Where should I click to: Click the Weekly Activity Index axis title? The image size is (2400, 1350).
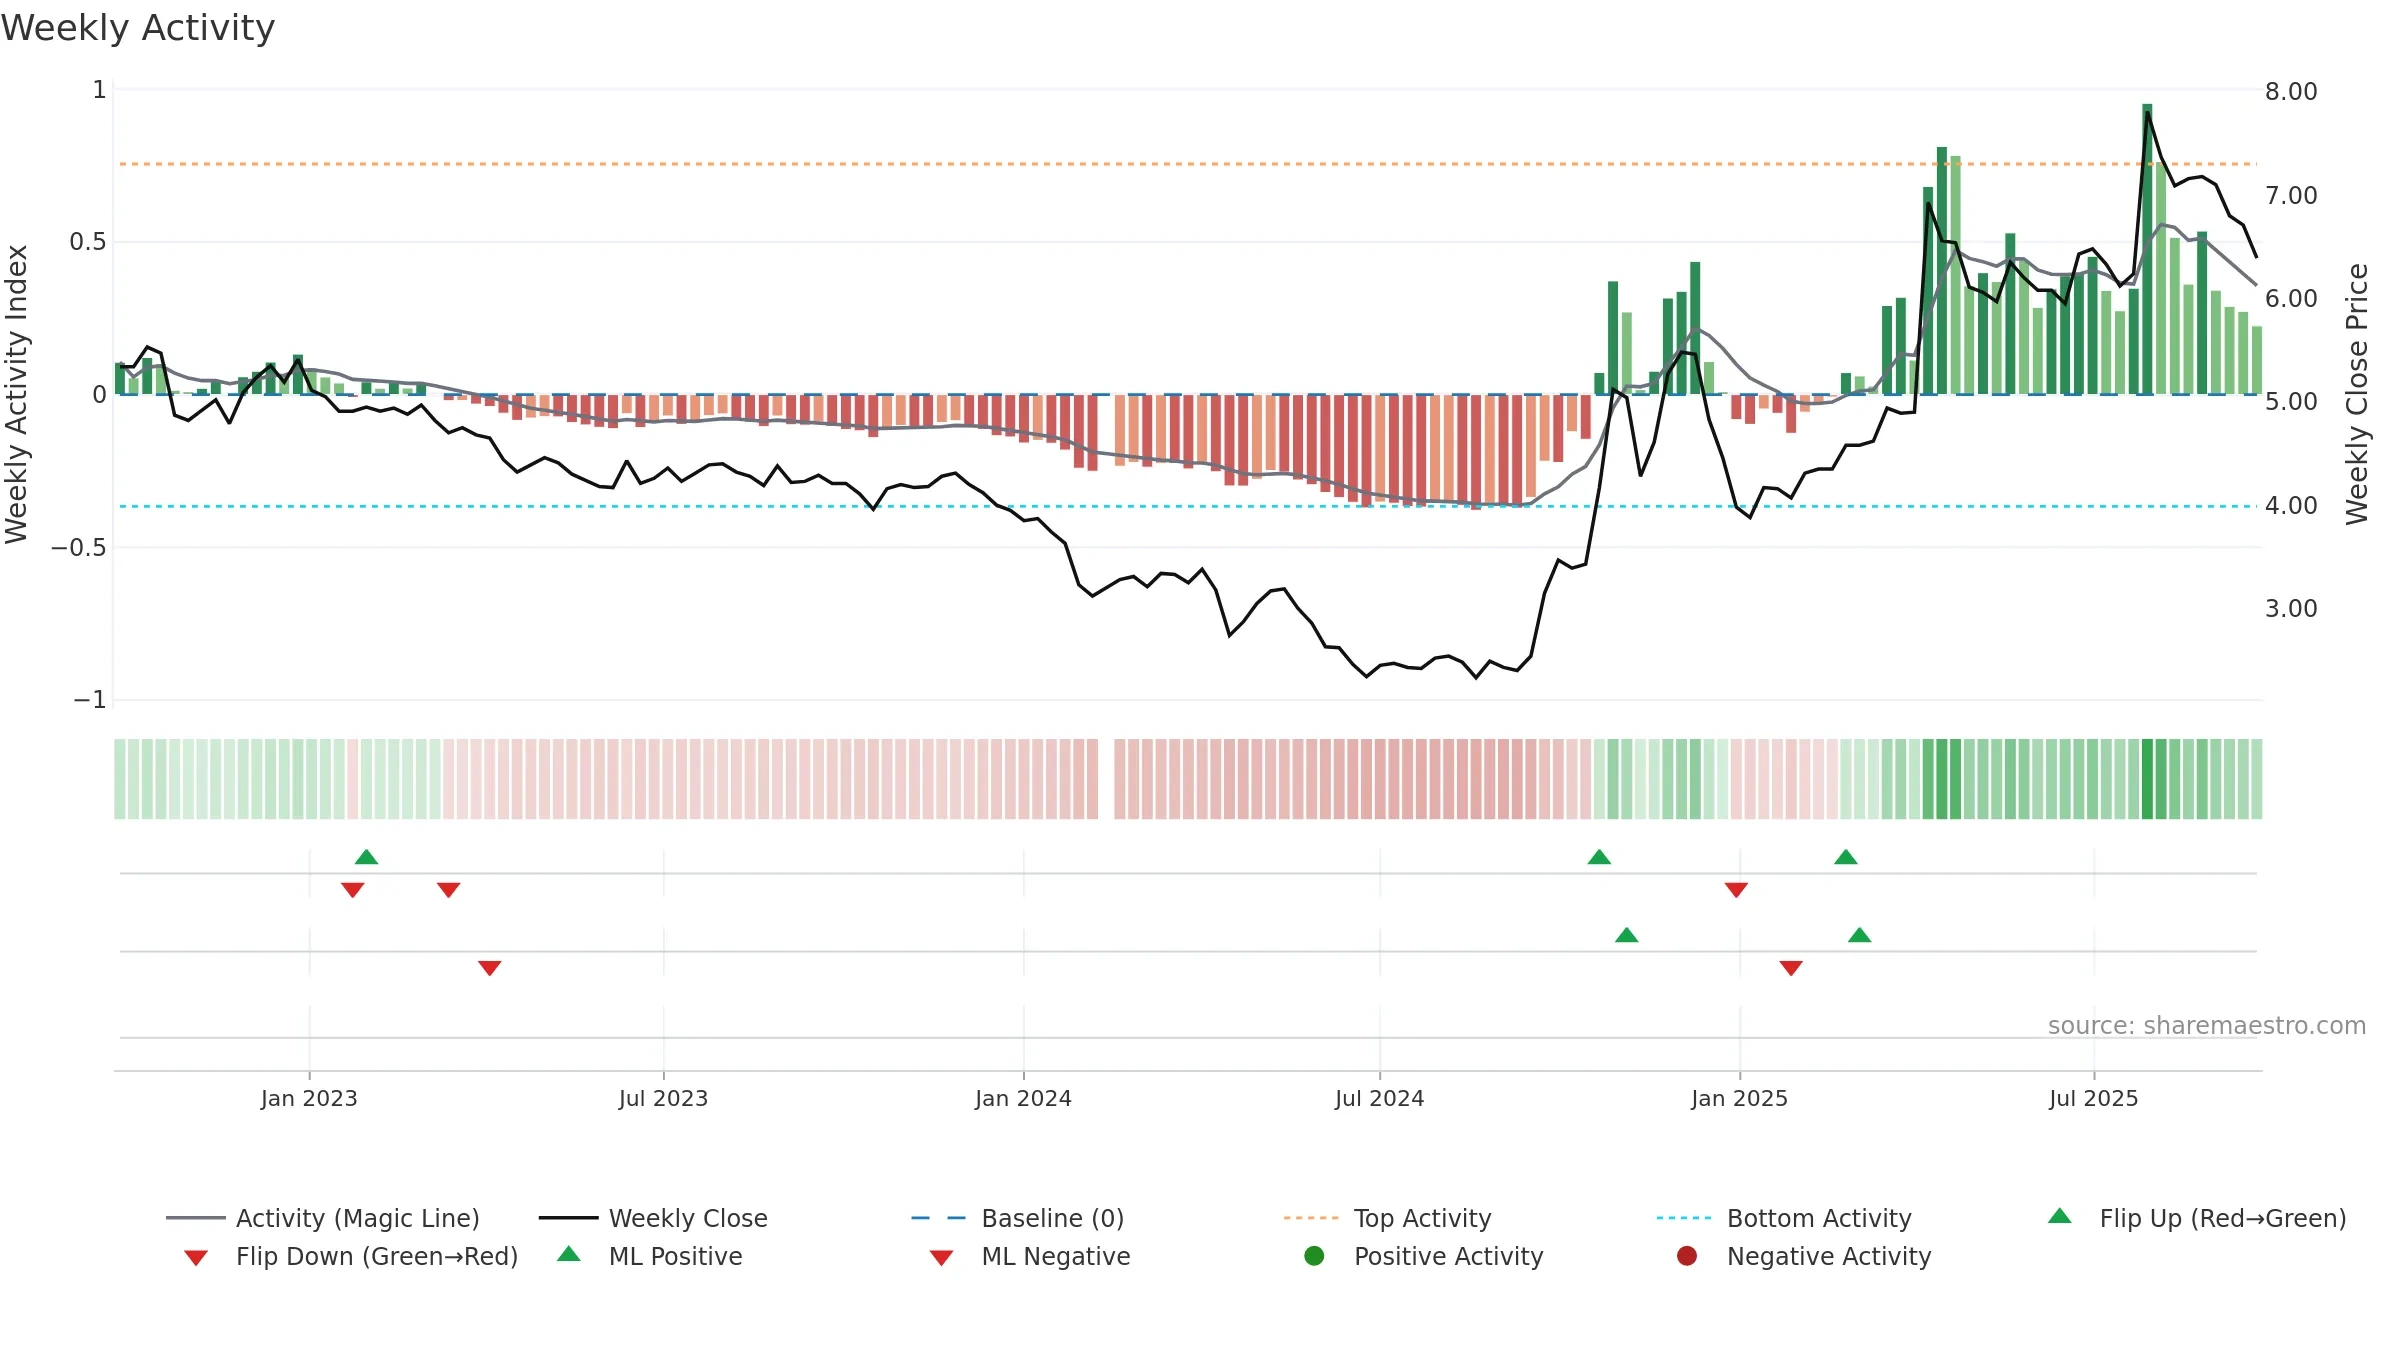(17, 394)
